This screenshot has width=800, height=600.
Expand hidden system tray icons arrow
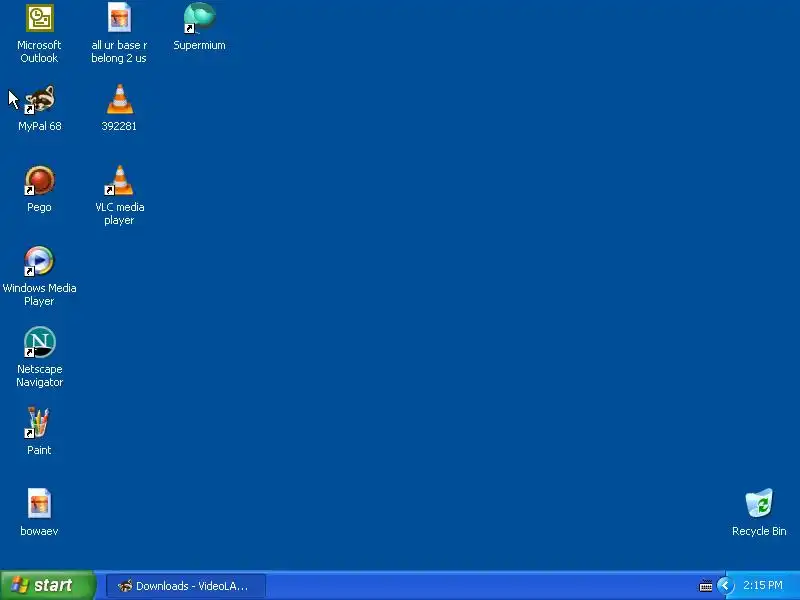725,586
